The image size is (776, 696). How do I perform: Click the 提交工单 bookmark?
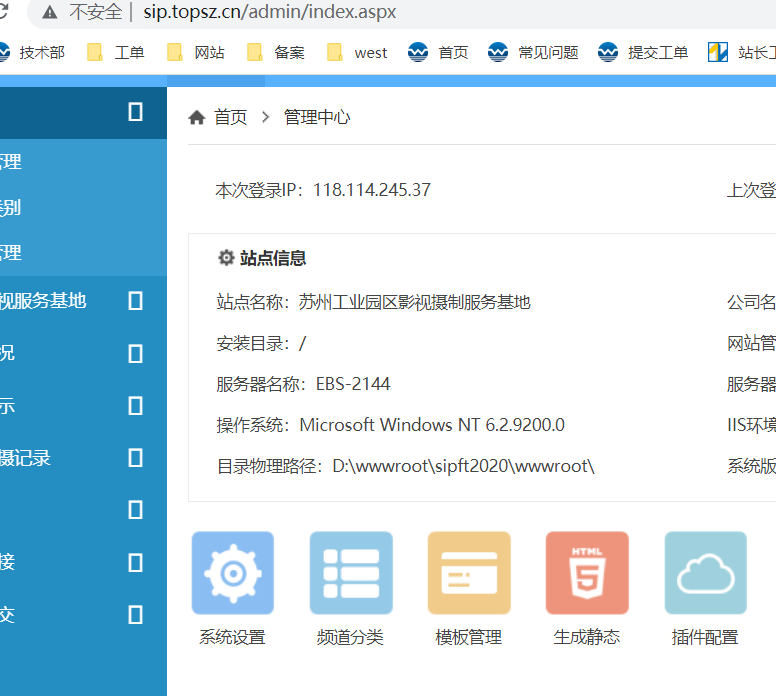coord(644,52)
